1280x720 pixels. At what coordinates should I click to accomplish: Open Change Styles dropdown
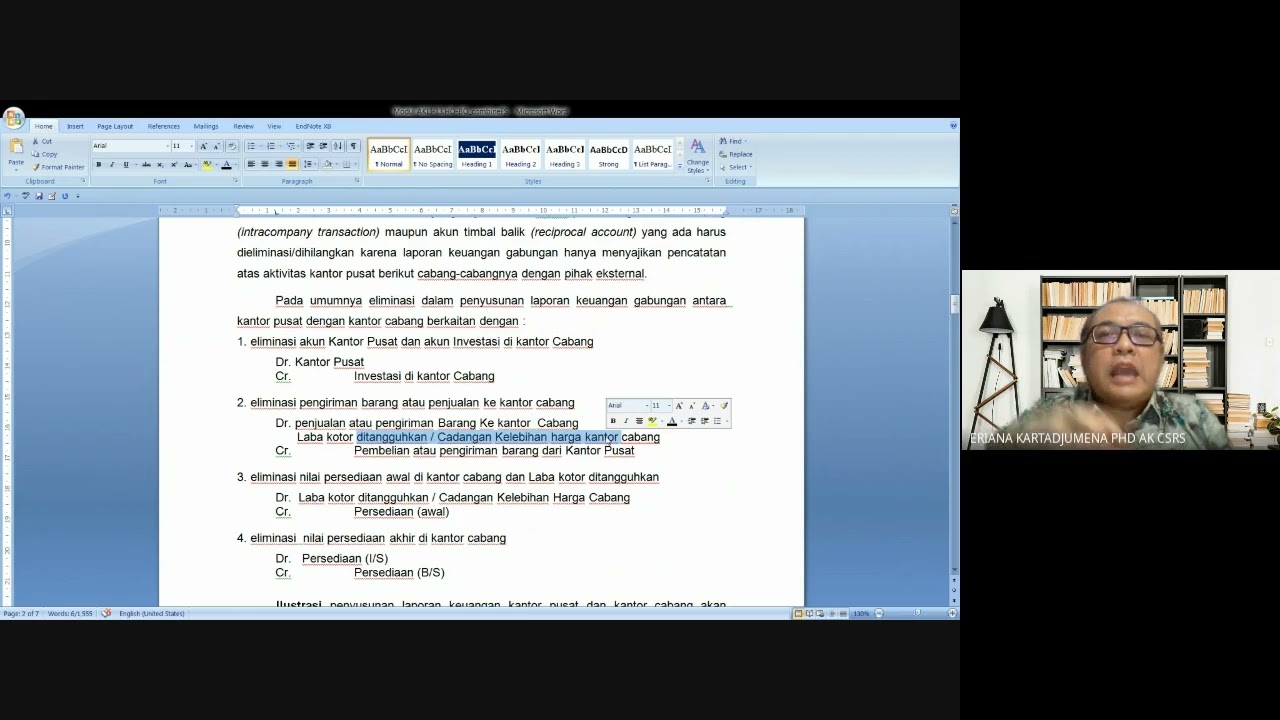698,155
